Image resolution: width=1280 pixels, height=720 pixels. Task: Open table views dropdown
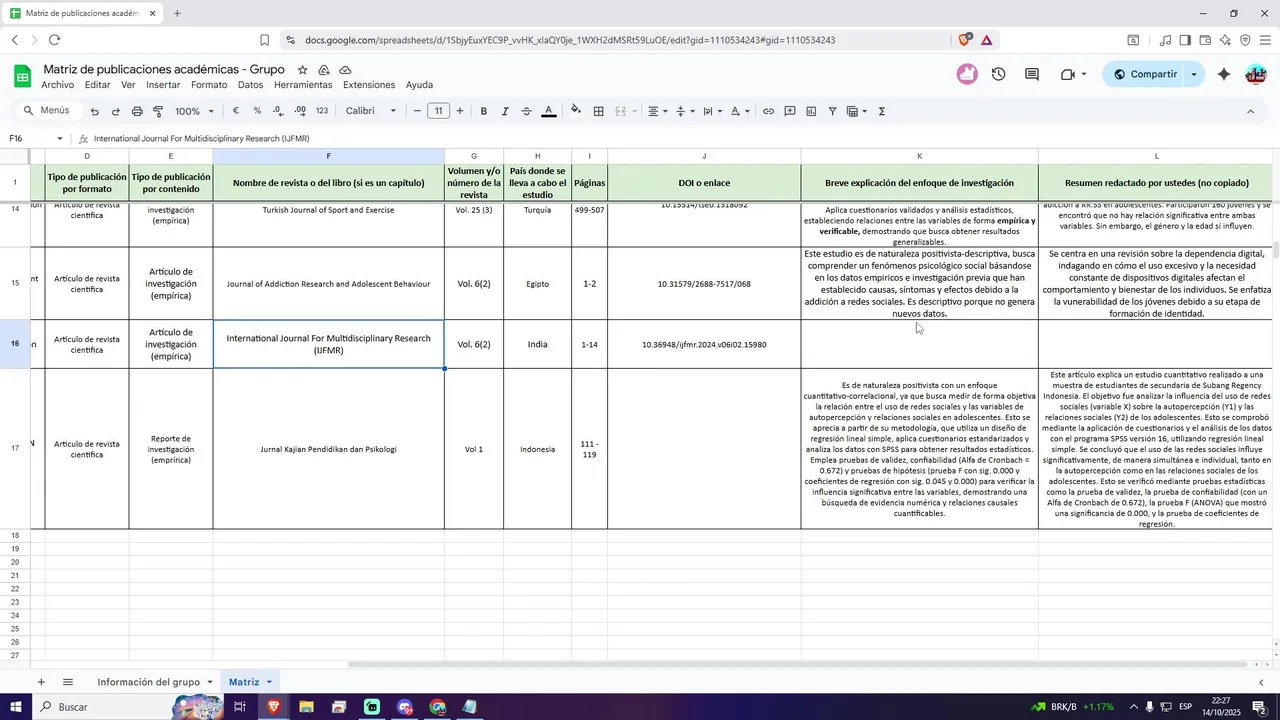(857, 111)
